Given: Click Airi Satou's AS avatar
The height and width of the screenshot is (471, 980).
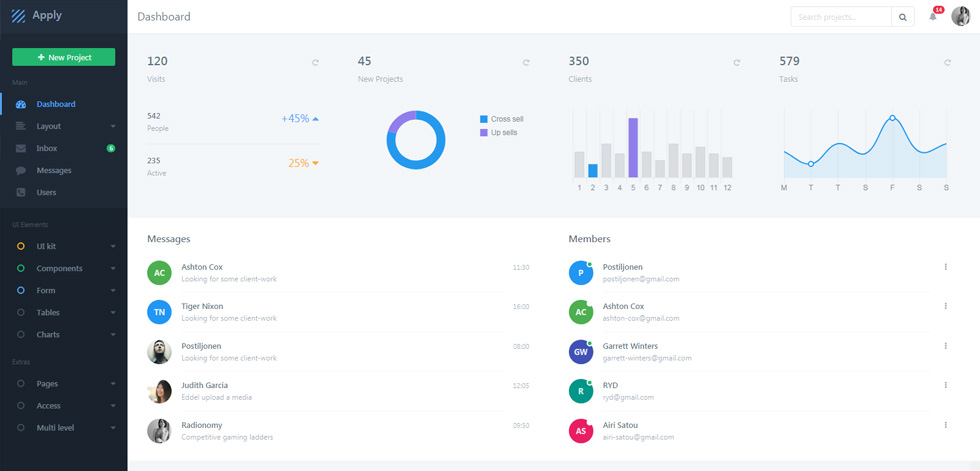Looking at the screenshot, I should (581, 431).
